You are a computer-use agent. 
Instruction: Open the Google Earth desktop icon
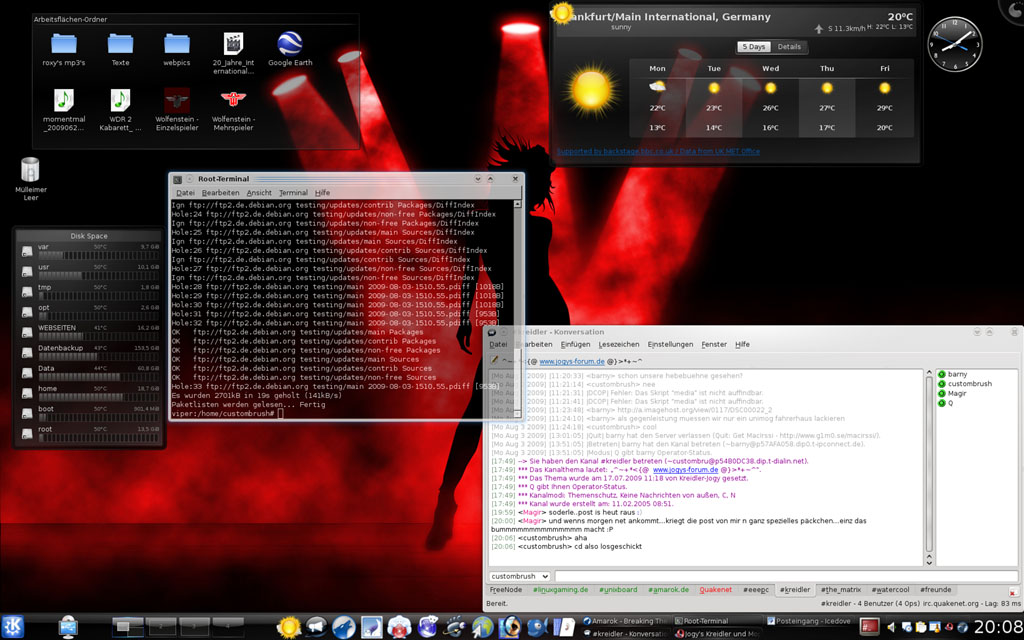[290, 44]
